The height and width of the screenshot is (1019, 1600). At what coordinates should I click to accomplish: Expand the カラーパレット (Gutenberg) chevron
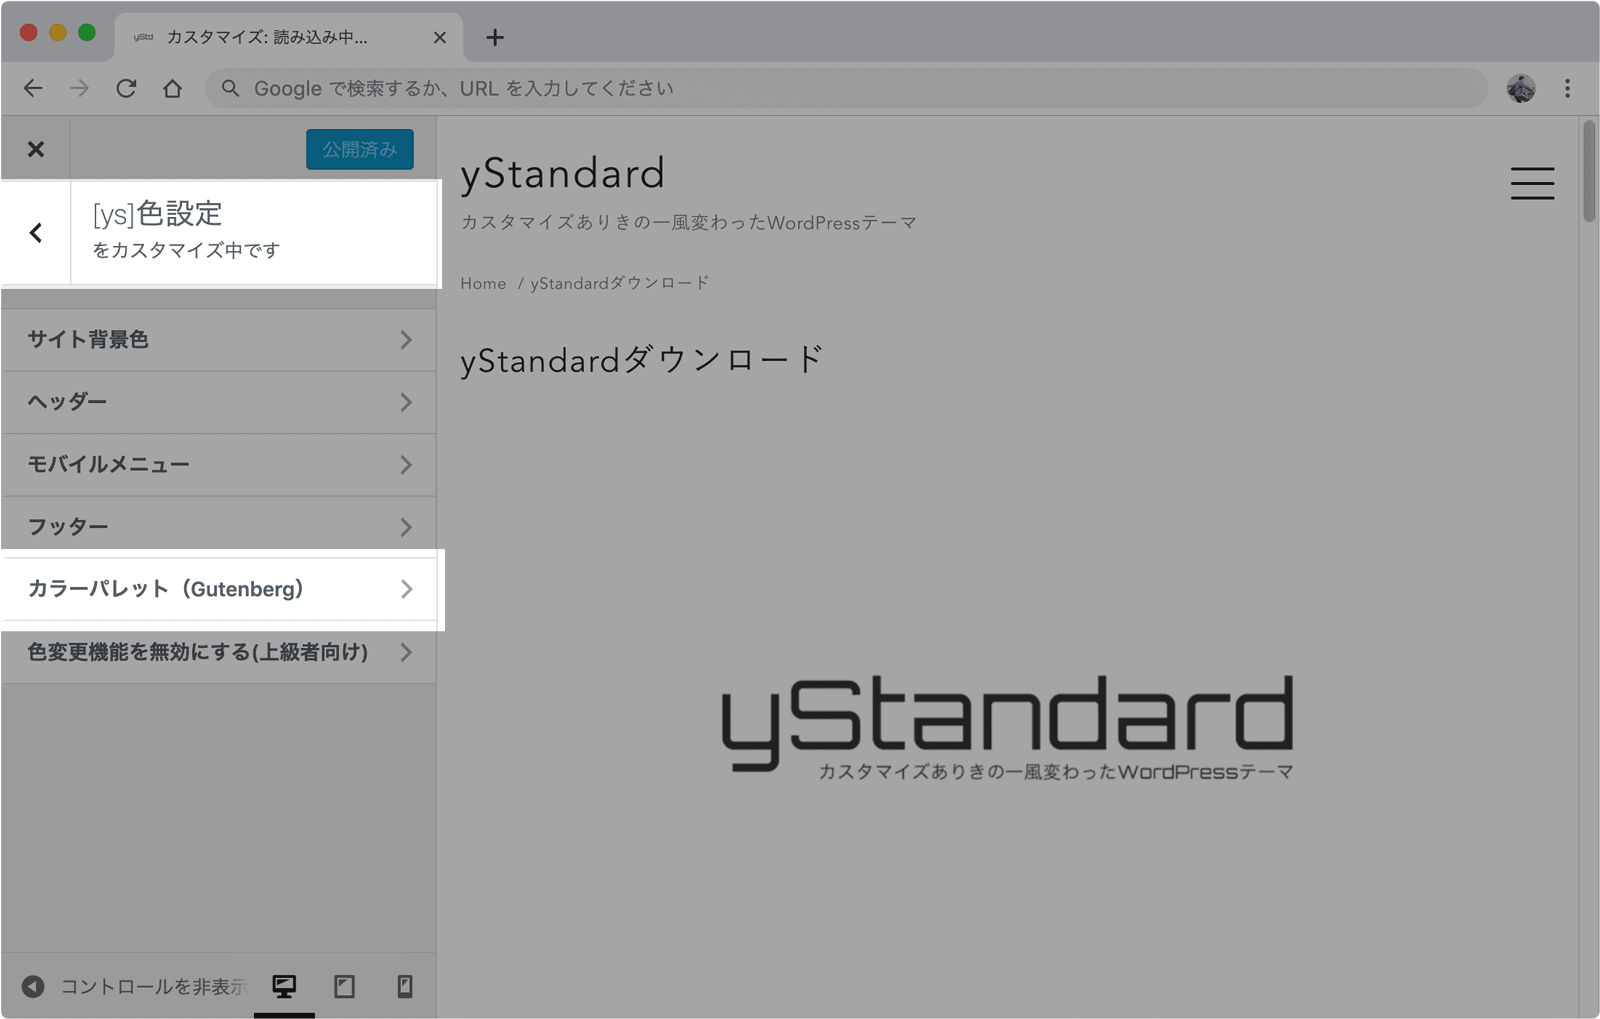pyautogui.click(x=406, y=590)
